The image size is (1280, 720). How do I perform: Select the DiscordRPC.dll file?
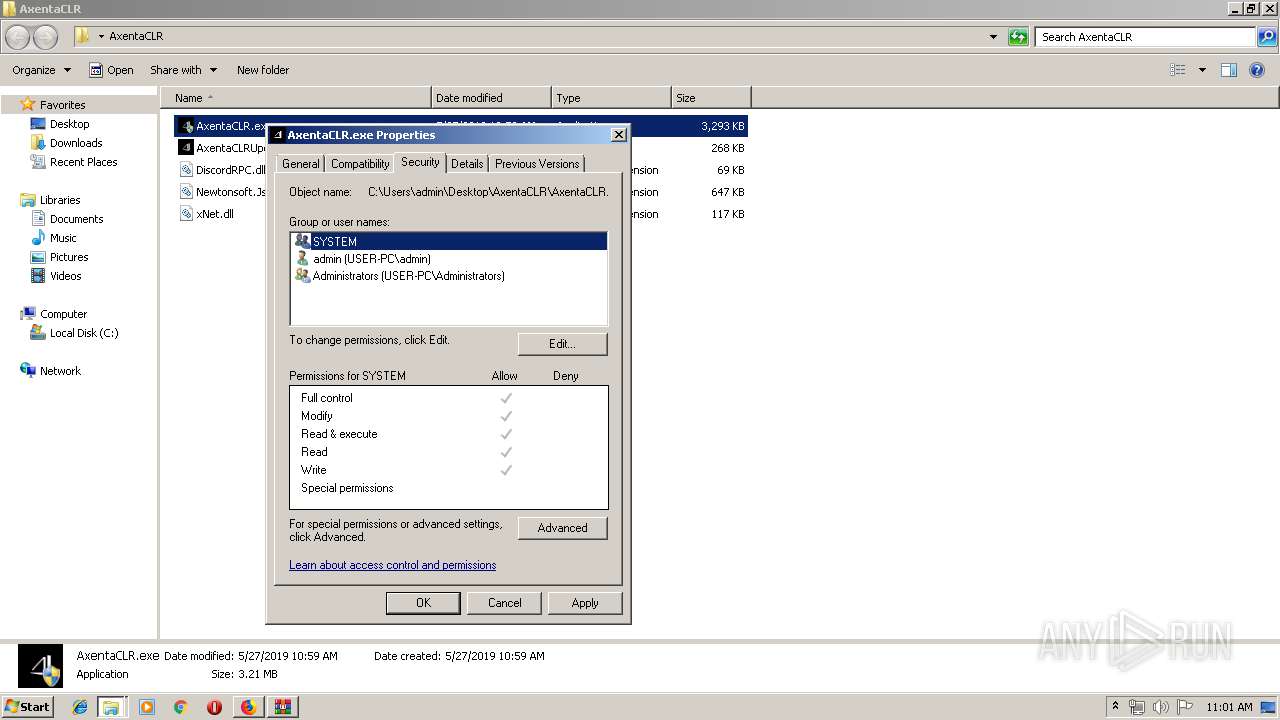point(222,170)
